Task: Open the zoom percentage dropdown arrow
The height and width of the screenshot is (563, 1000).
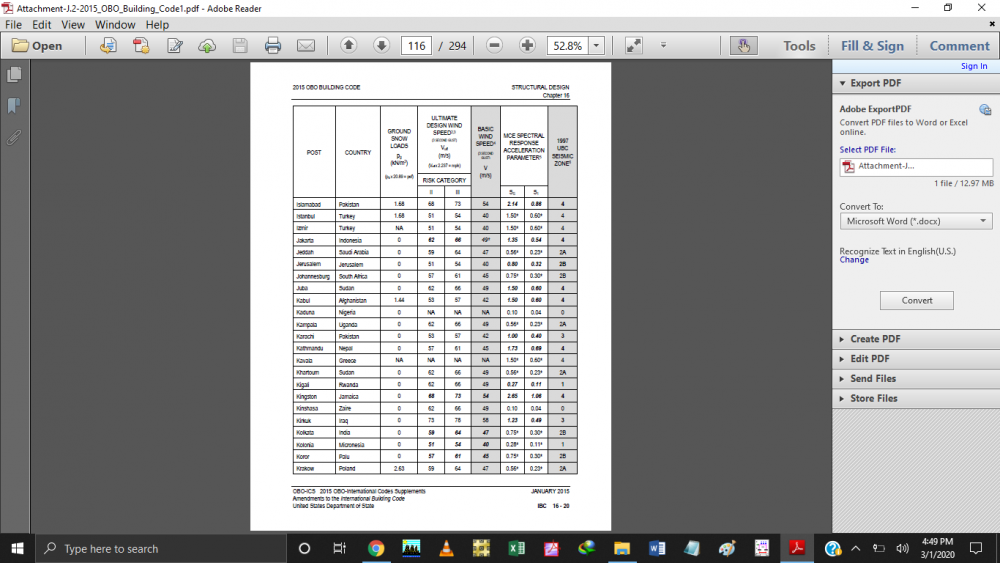Action: click(596, 46)
